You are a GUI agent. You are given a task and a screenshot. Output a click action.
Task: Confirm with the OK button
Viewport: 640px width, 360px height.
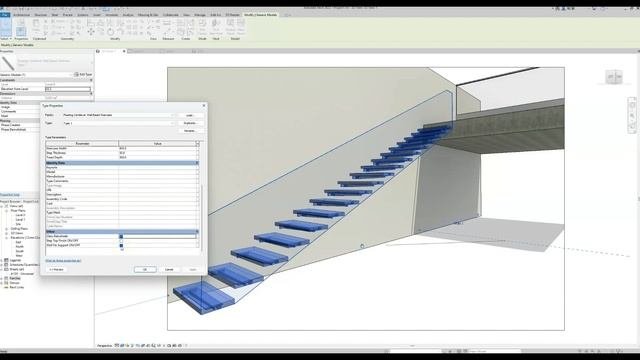point(145,269)
